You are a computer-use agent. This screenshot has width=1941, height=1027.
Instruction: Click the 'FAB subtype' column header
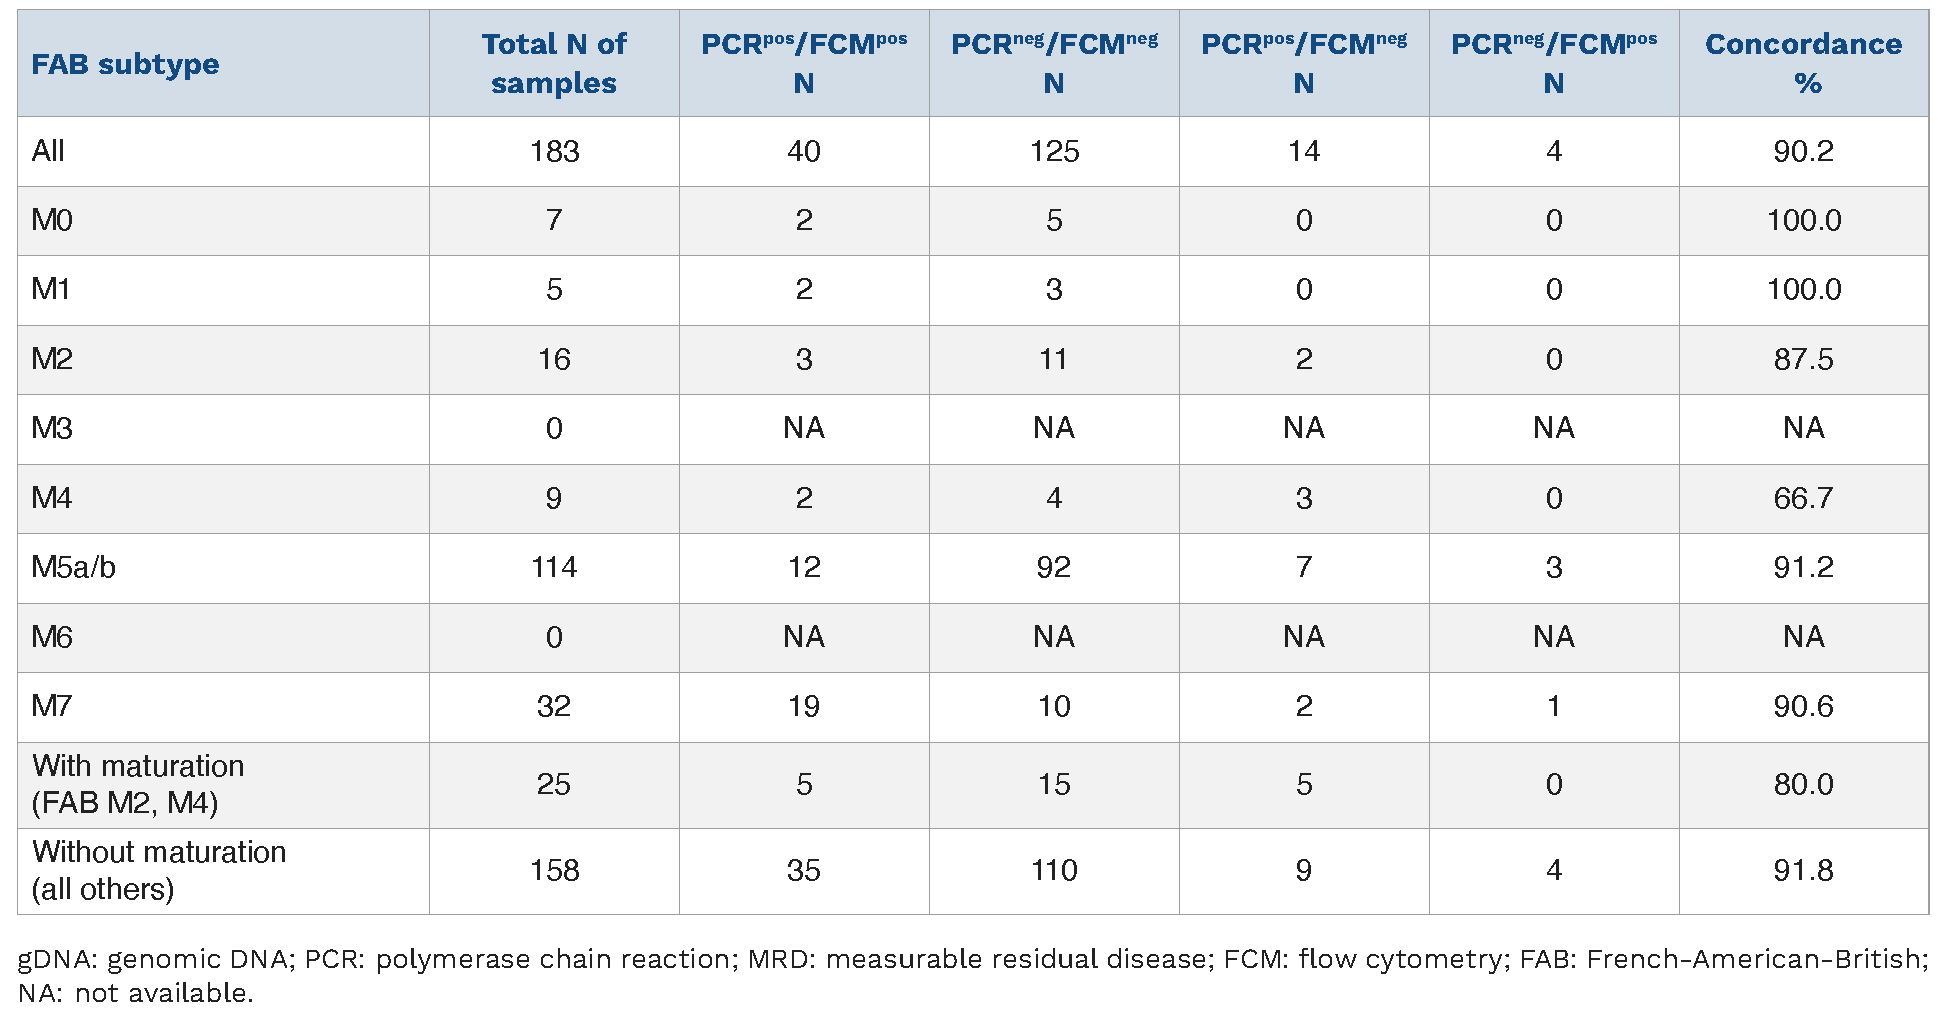pos(125,64)
